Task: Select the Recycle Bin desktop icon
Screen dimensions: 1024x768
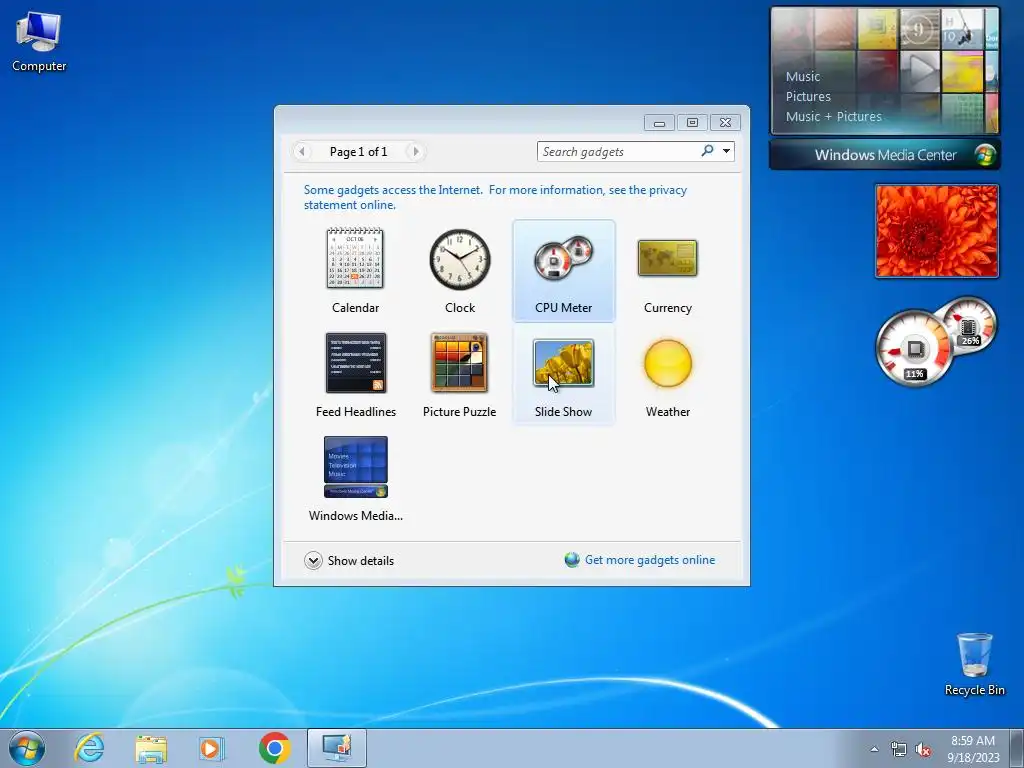Action: (974, 664)
